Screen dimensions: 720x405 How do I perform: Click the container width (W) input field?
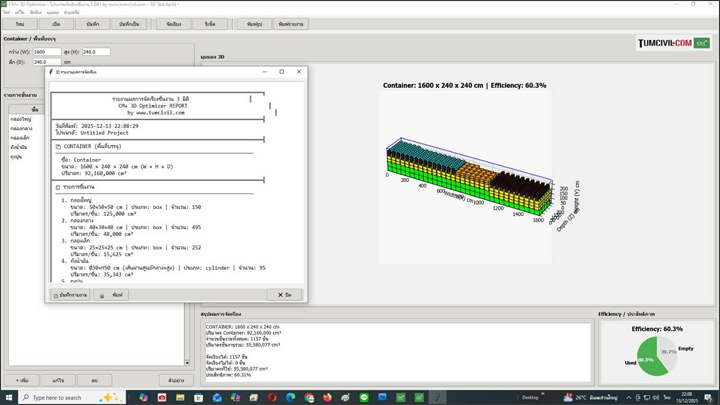pos(46,51)
